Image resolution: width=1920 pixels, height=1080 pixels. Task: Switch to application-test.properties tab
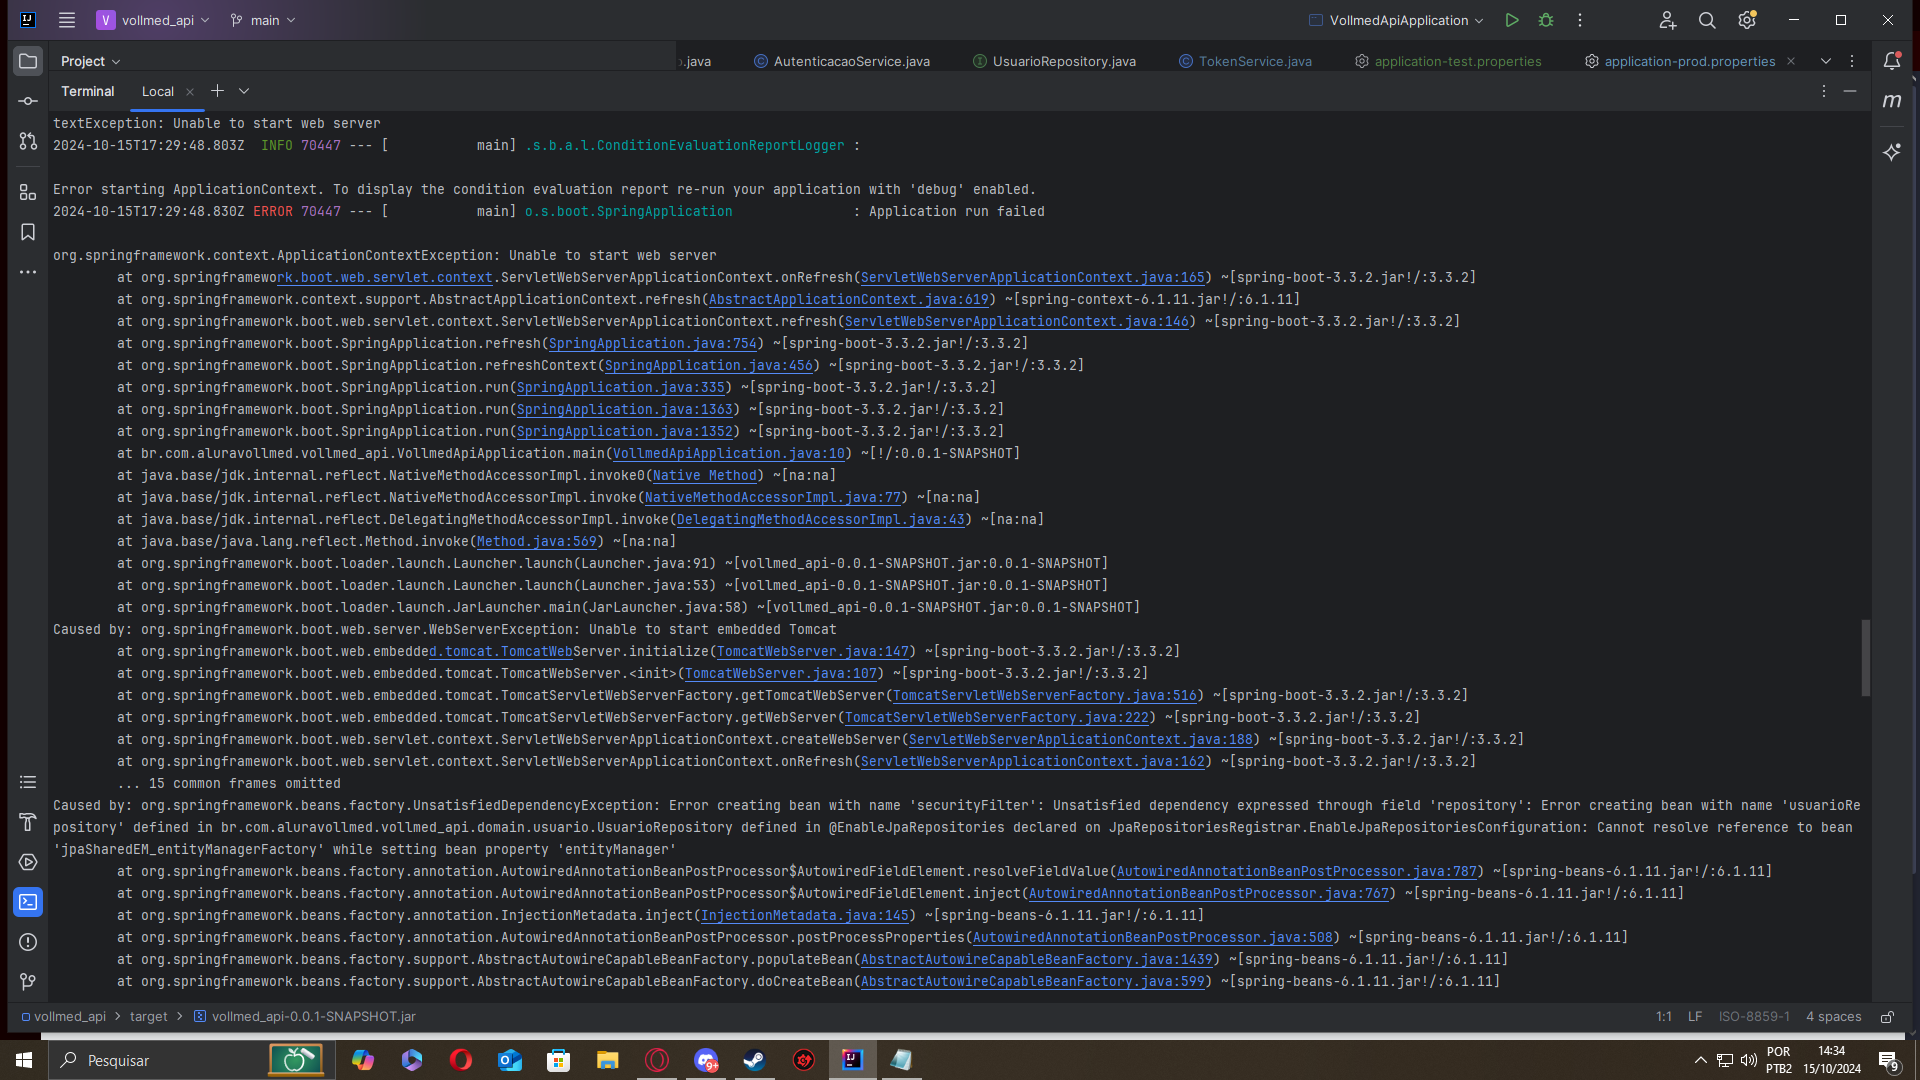(x=1448, y=61)
